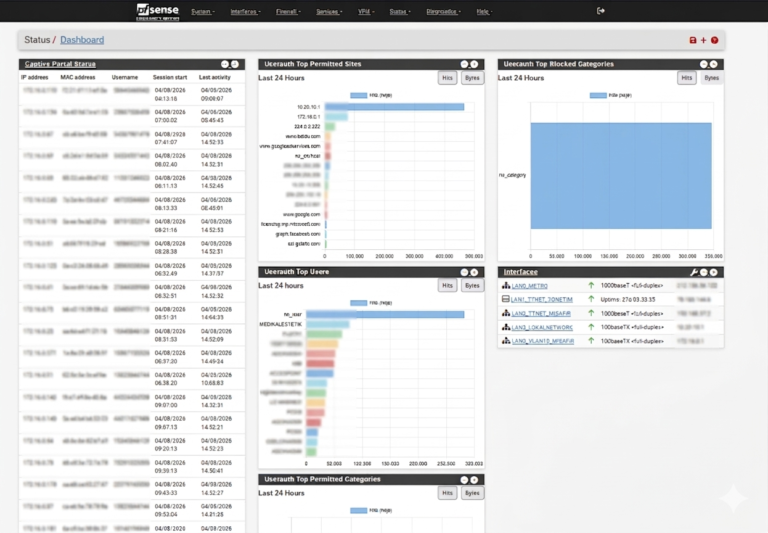Close the Captive Portal Status widget
Screen dimensions: 768x533
coord(235,64)
